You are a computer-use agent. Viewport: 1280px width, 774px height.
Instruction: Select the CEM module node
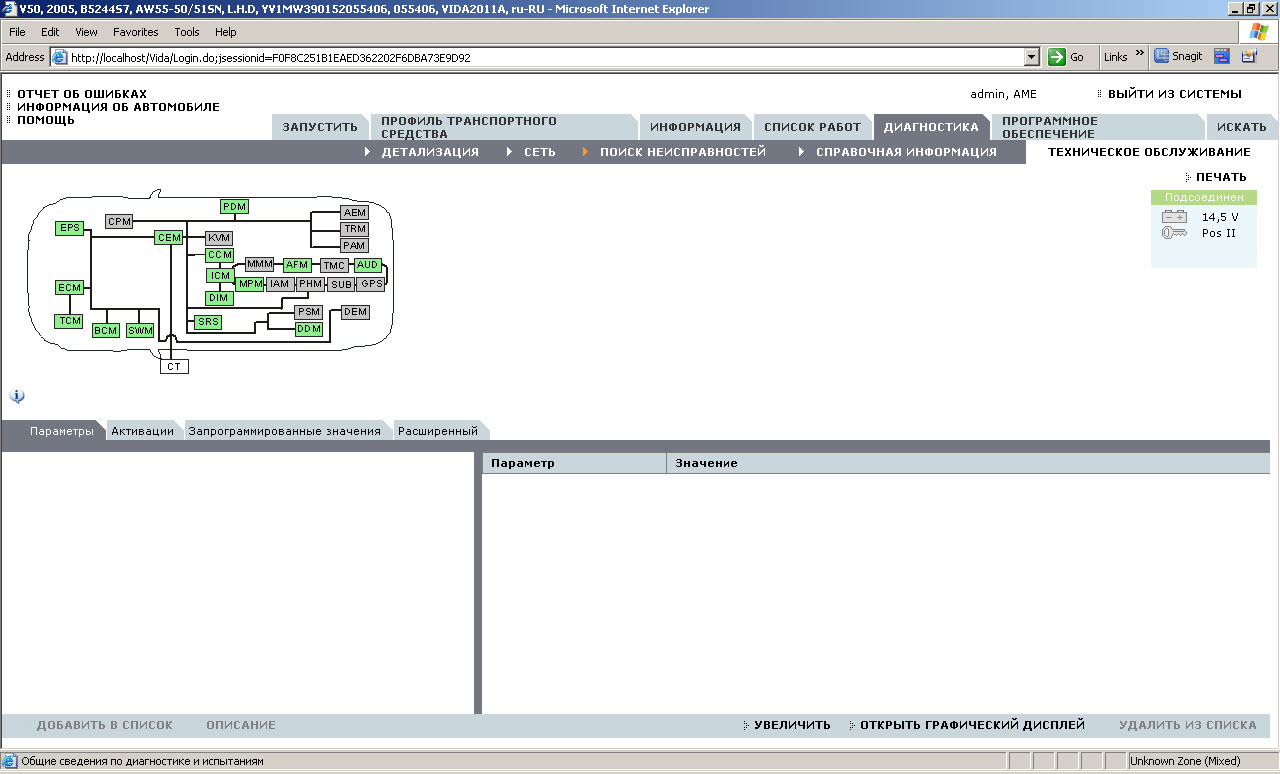(169, 238)
